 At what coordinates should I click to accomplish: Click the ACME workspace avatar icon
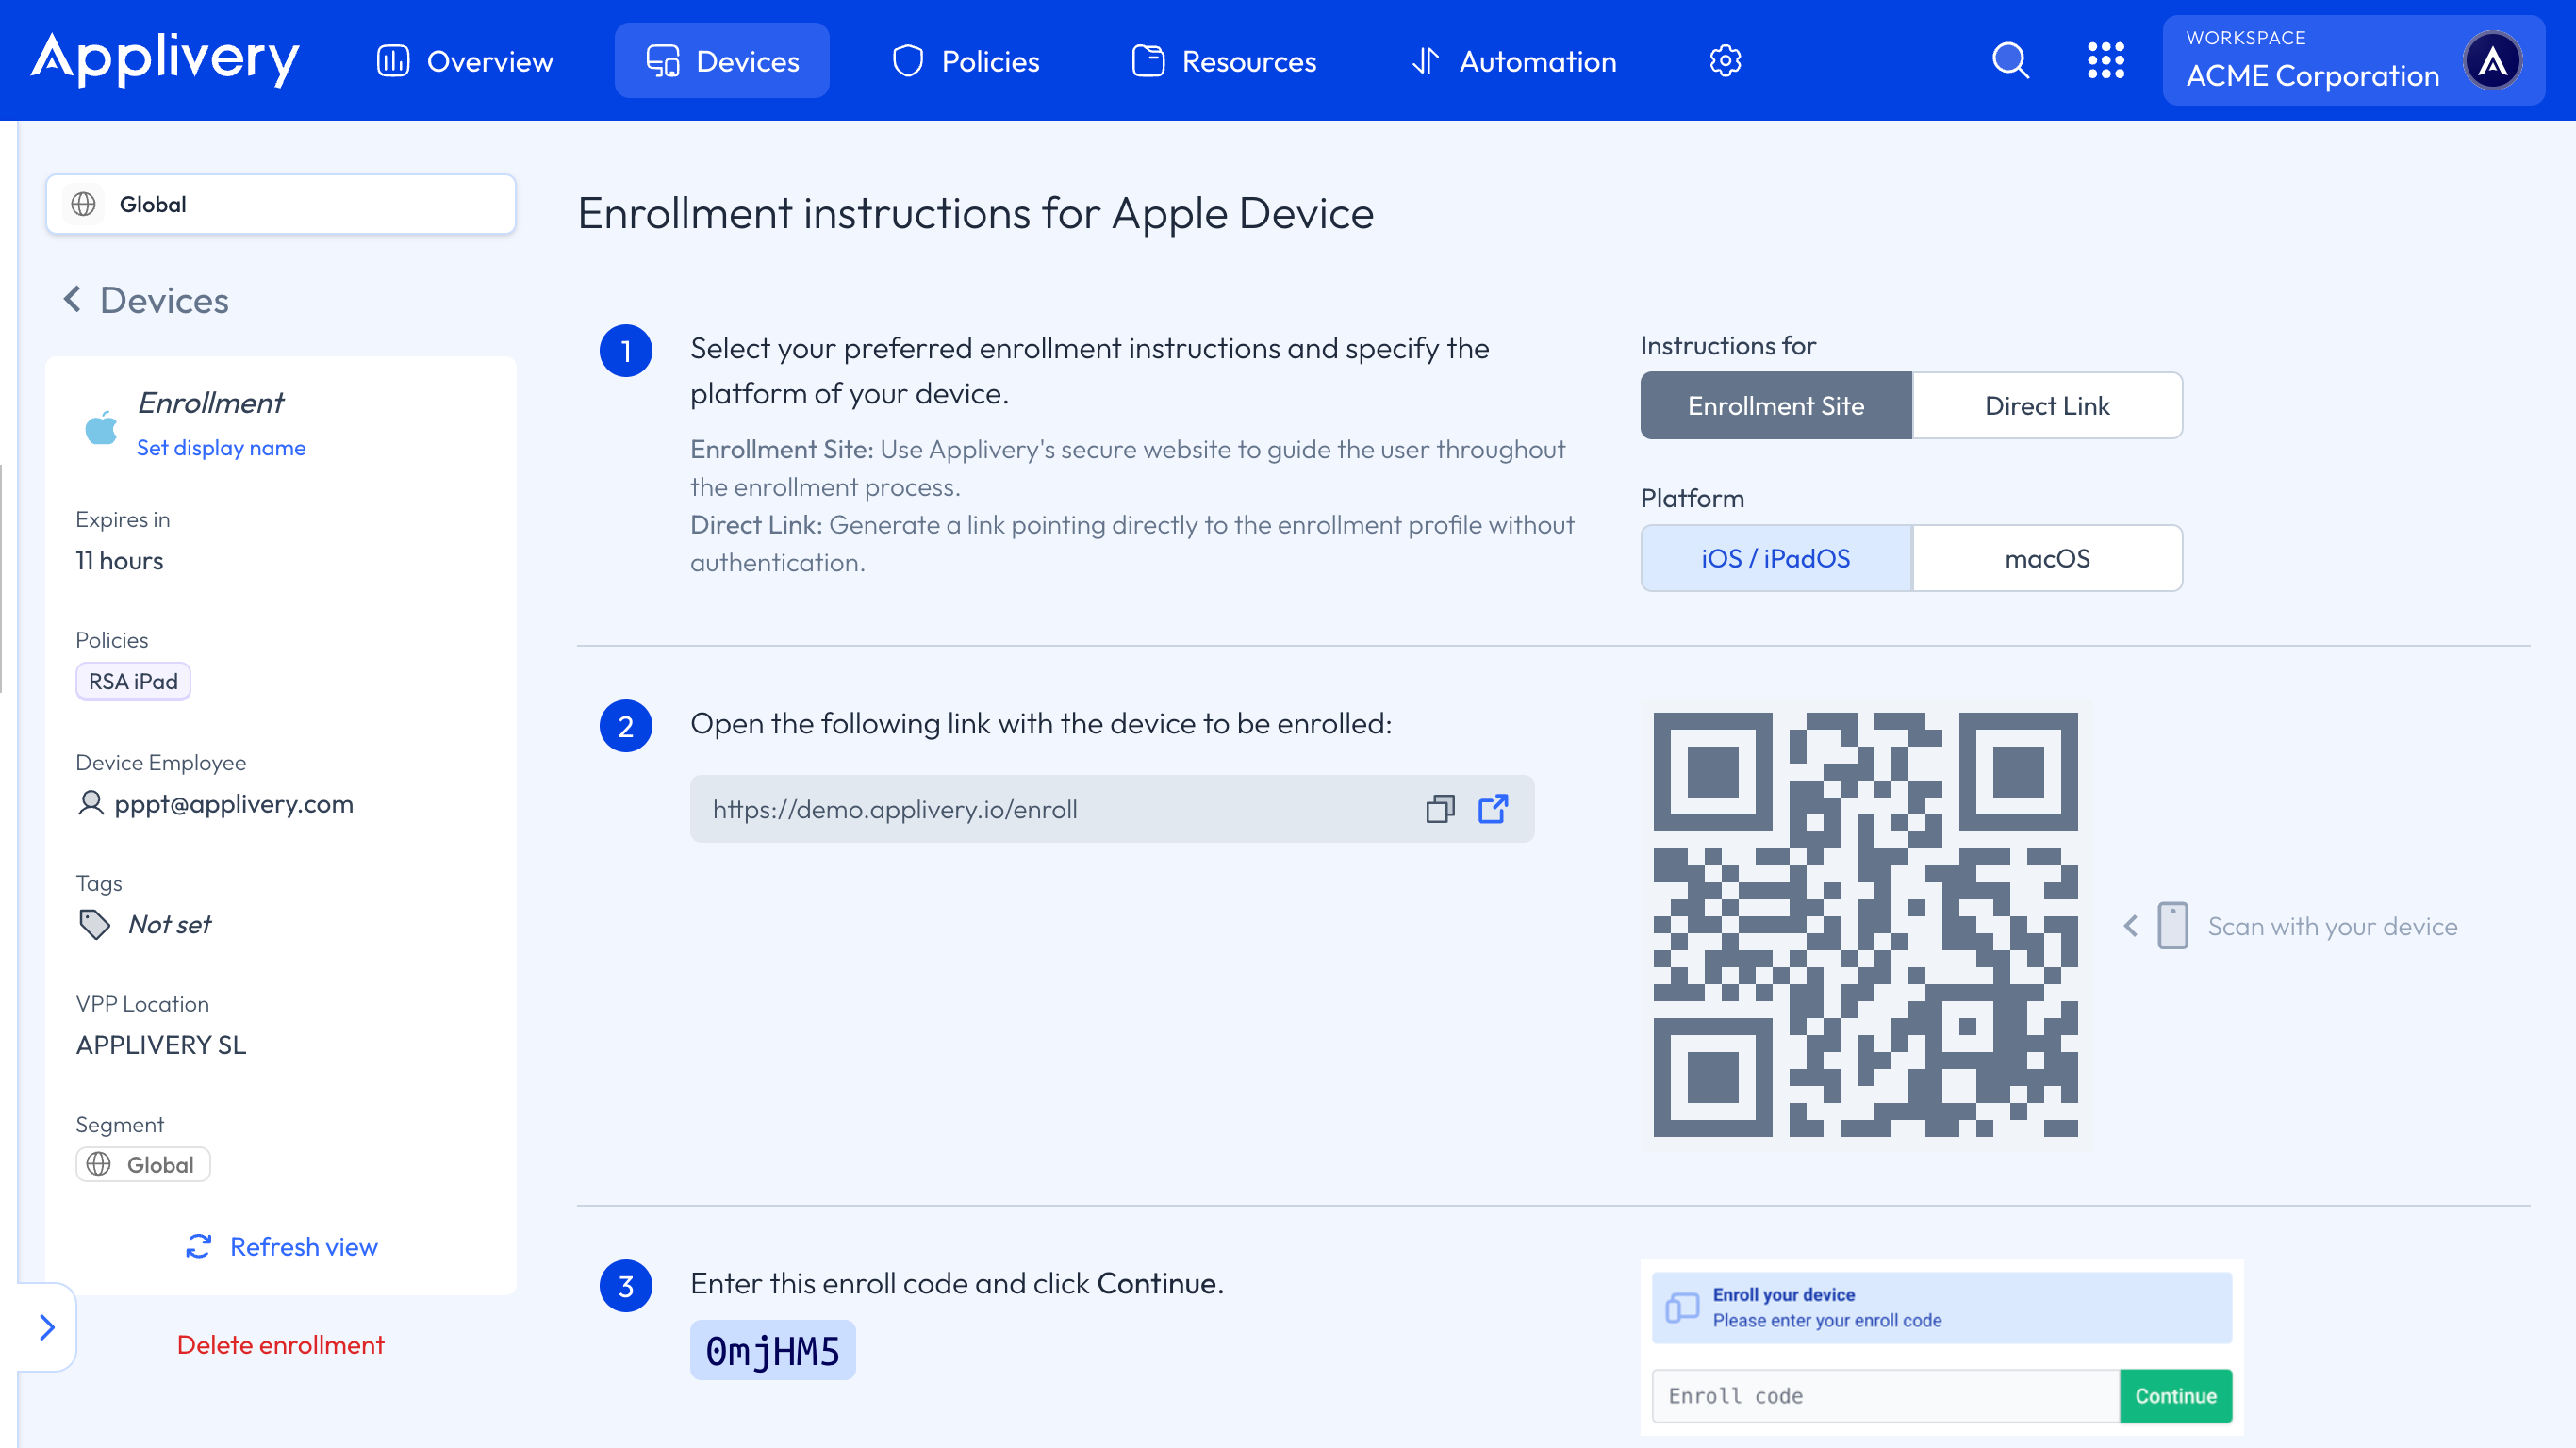coord(2492,61)
